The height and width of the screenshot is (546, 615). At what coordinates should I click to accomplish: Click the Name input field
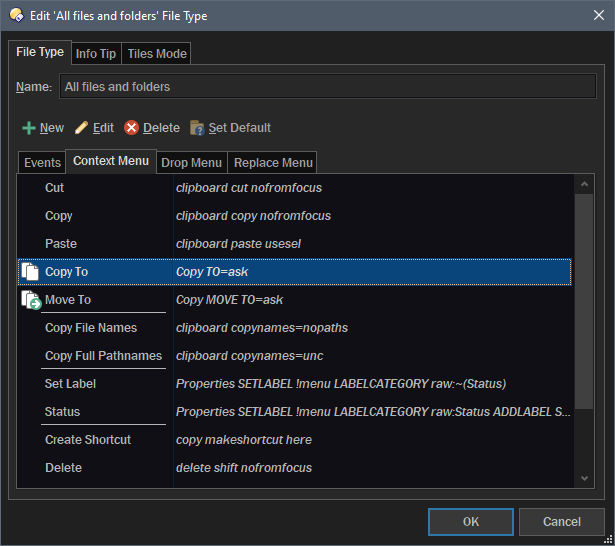pos(327,87)
